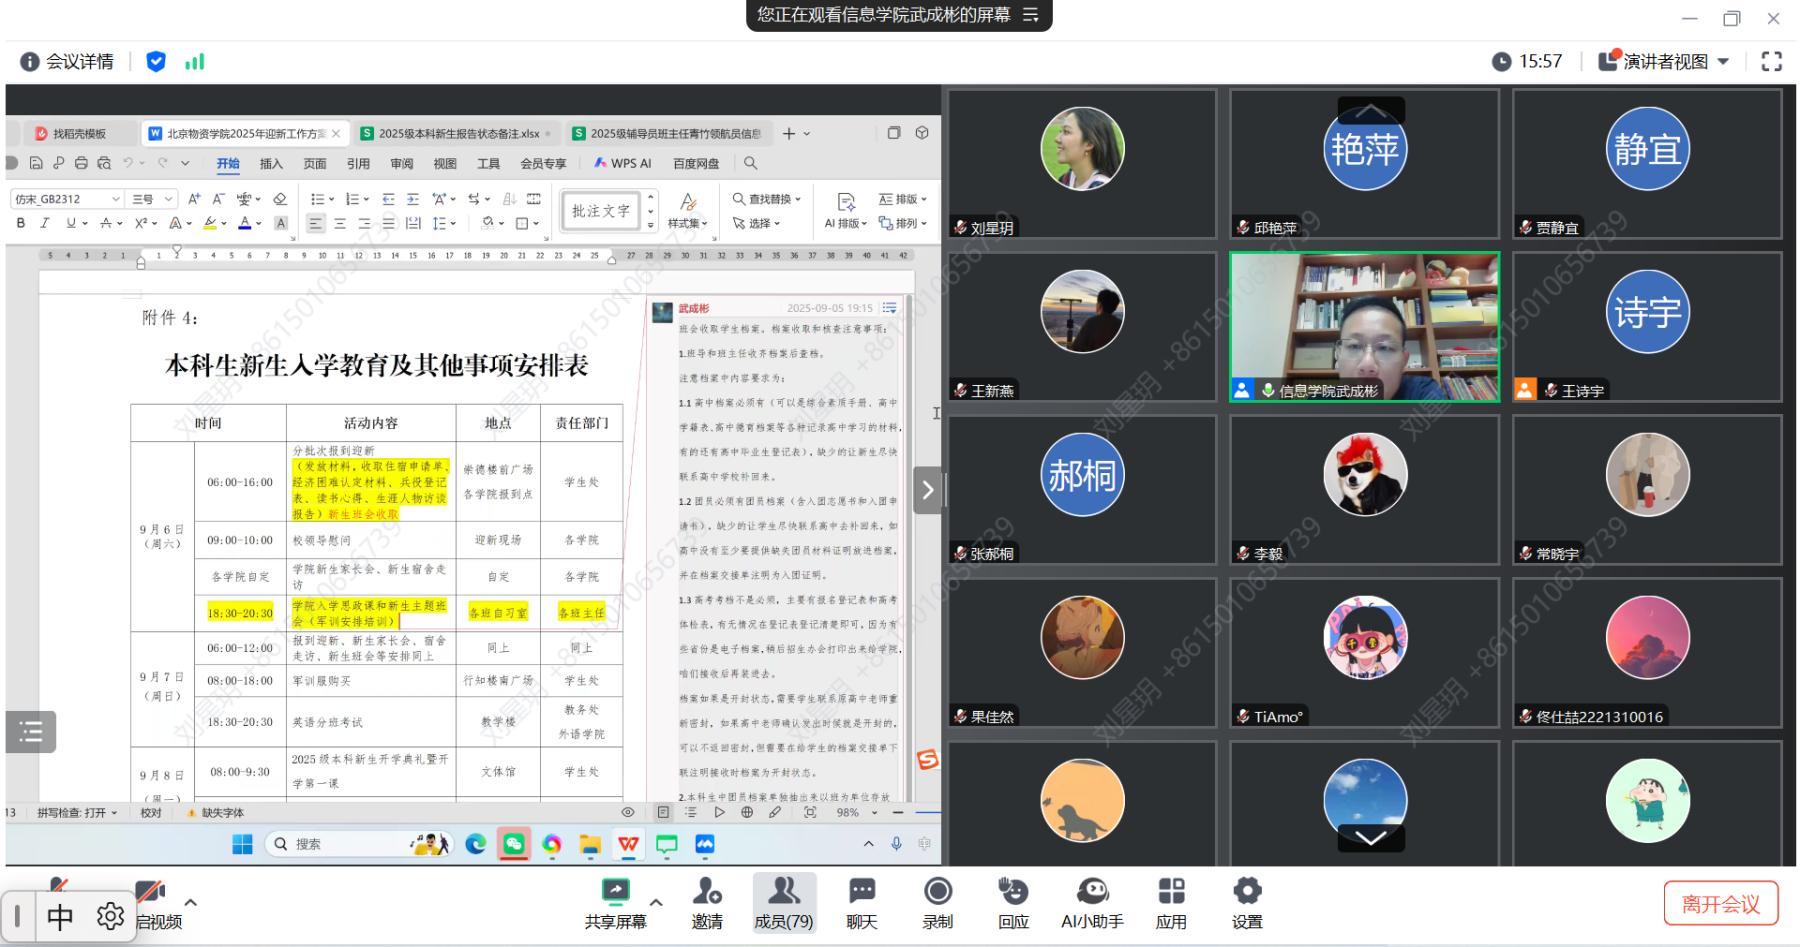The height and width of the screenshot is (947, 1800).
Task: Check the green network signal icon
Action: (195, 62)
